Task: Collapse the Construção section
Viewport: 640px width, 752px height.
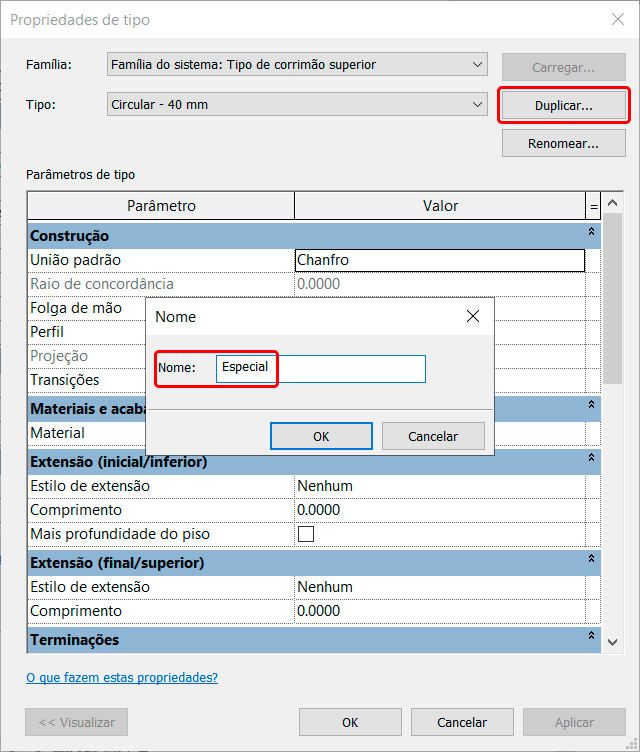Action: pyautogui.click(x=591, y=232)
